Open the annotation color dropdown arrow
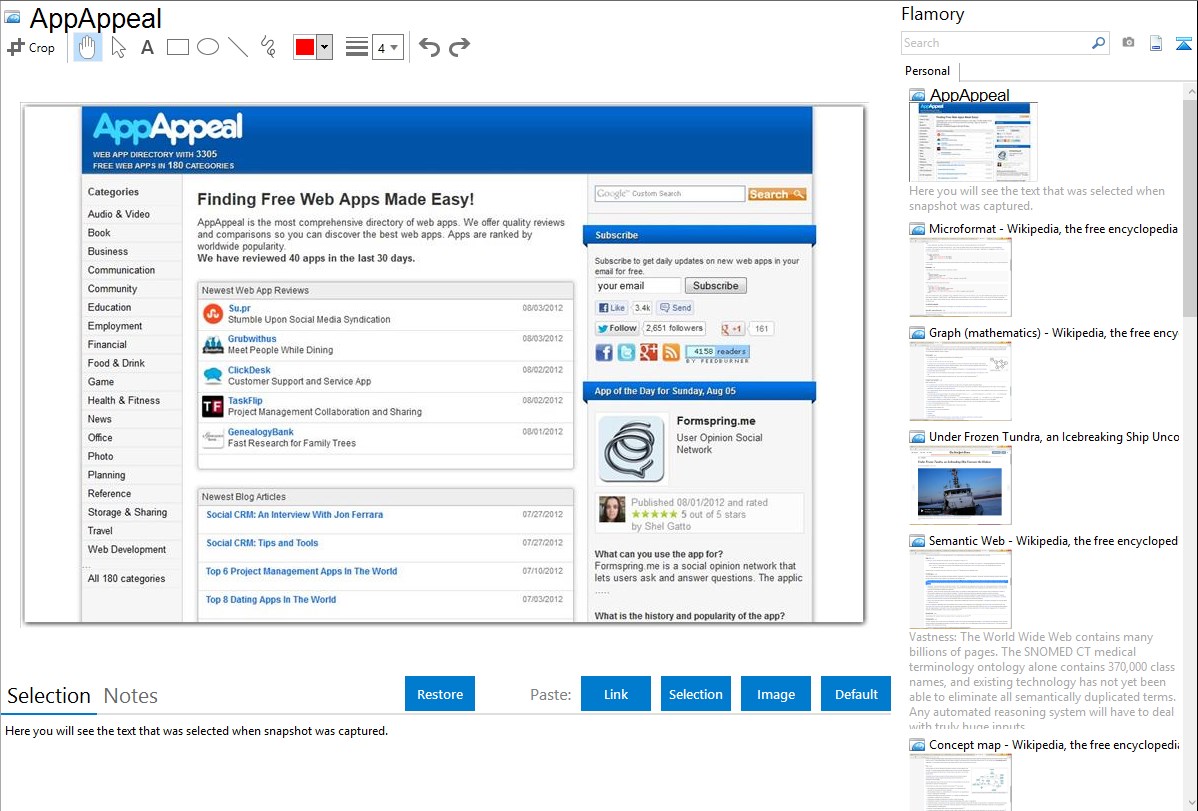 [324, 47]
